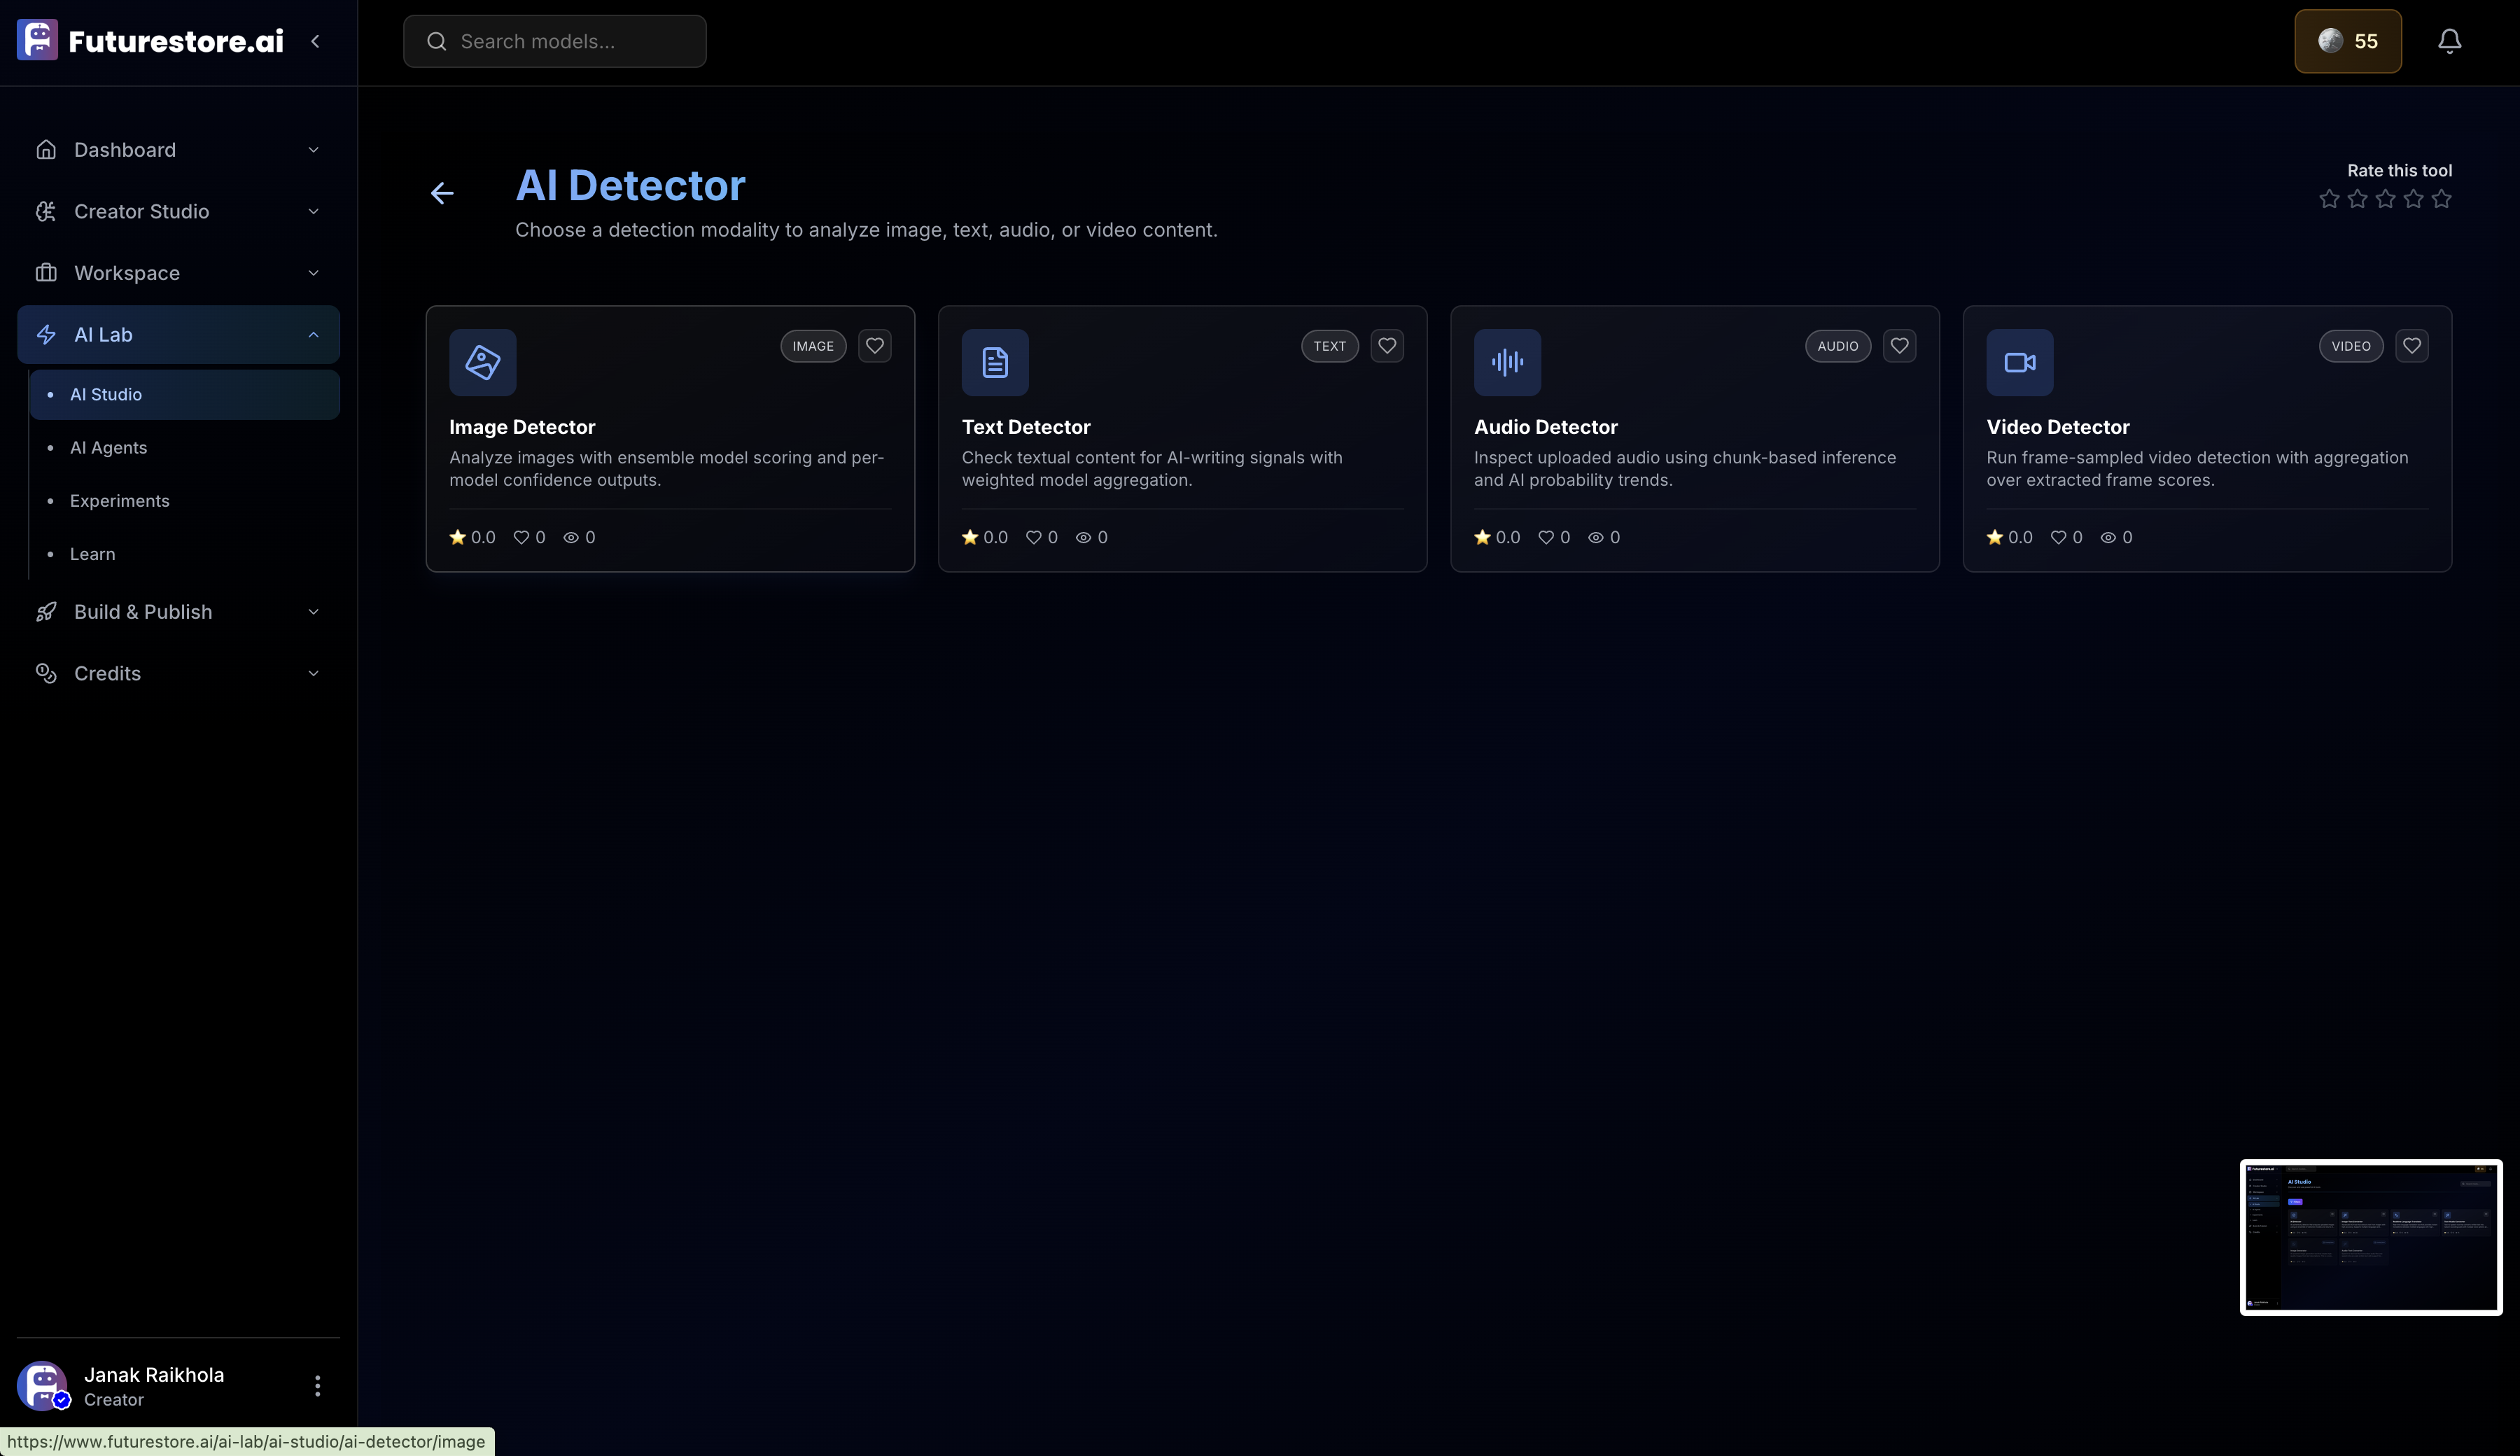Image resolution: width=2520 pixels, height=1456 pixels.
Task: Click the Video Detector camera icon
Action: tap(2020, 362)
